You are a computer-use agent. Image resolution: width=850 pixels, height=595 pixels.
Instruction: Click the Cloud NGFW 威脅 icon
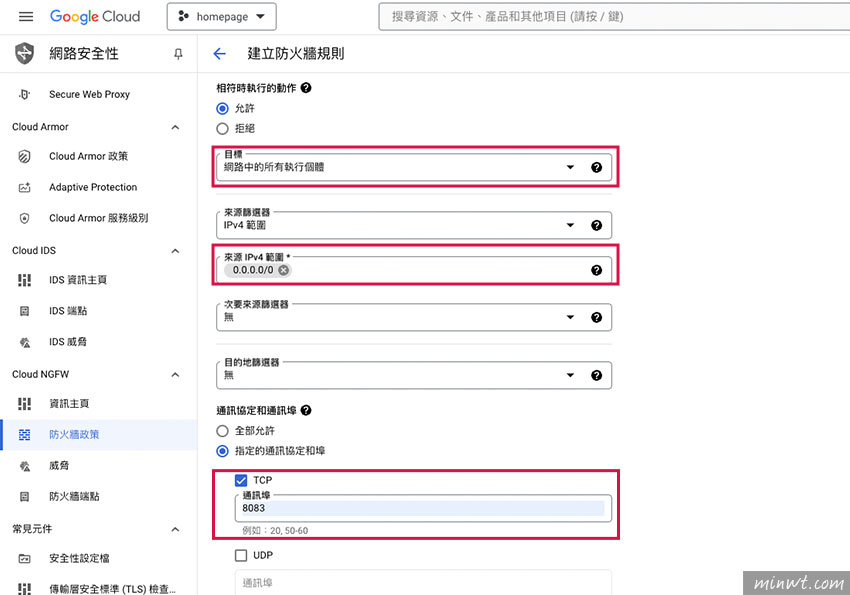click(x=24, y=465)
